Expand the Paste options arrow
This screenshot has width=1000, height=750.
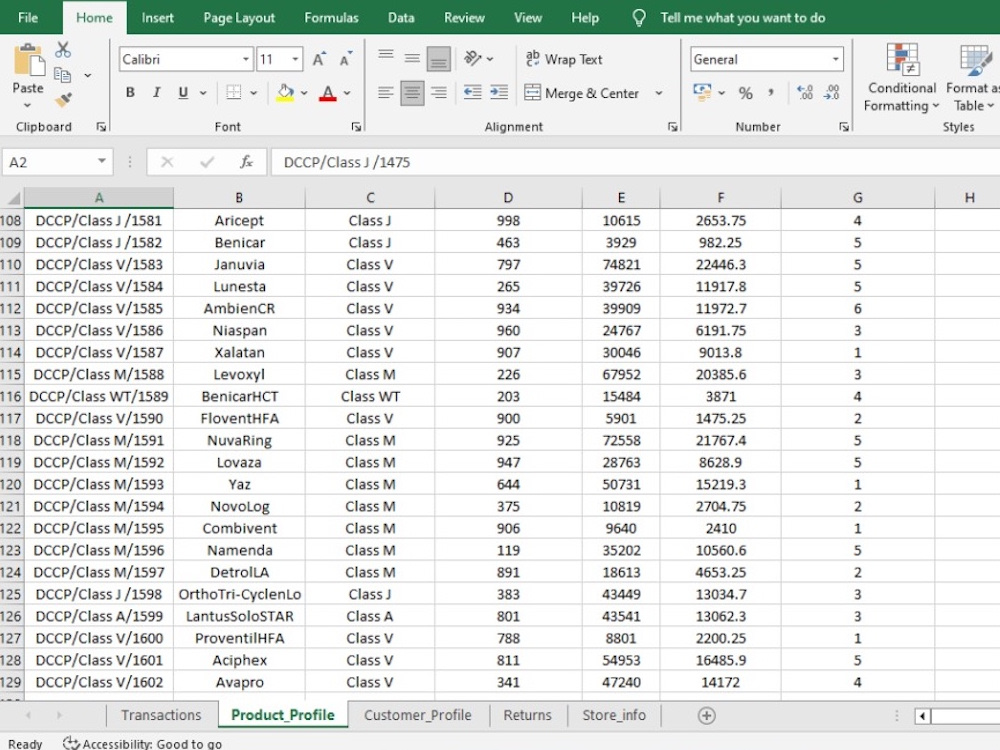pyautogui.click(x=27, y=105)
